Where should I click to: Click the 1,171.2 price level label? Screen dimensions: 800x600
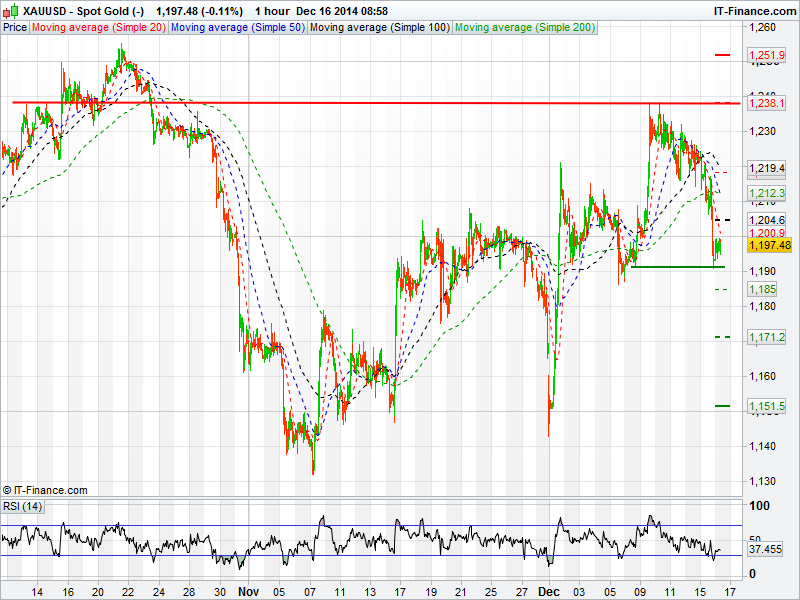pyautogui.click(x=766, y=337)
